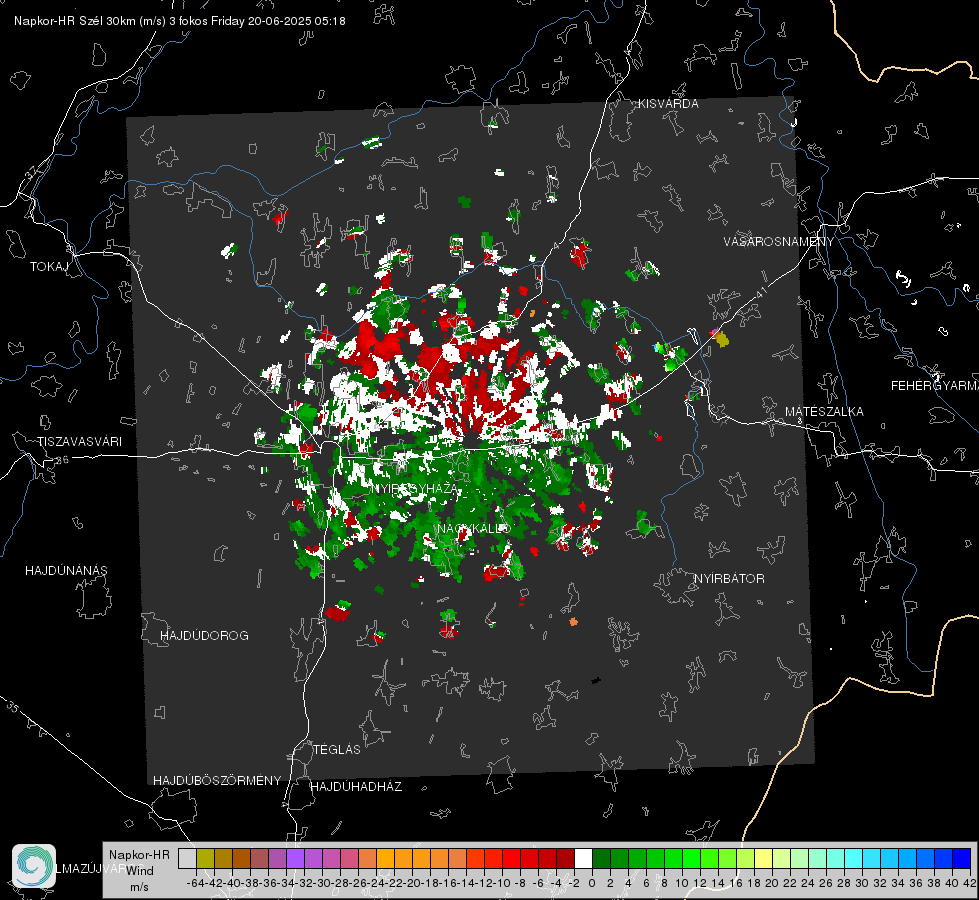
Task: Pick the bright purple swatch above -34
Action: (295, 858)
